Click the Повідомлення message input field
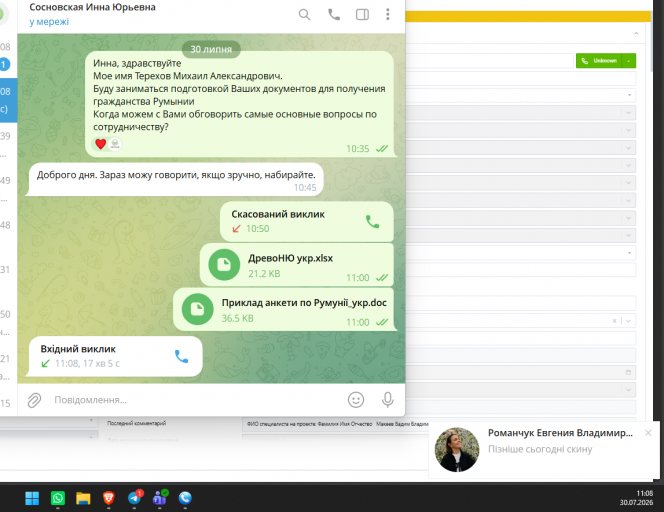664x512 pixels. coord(197,400)
